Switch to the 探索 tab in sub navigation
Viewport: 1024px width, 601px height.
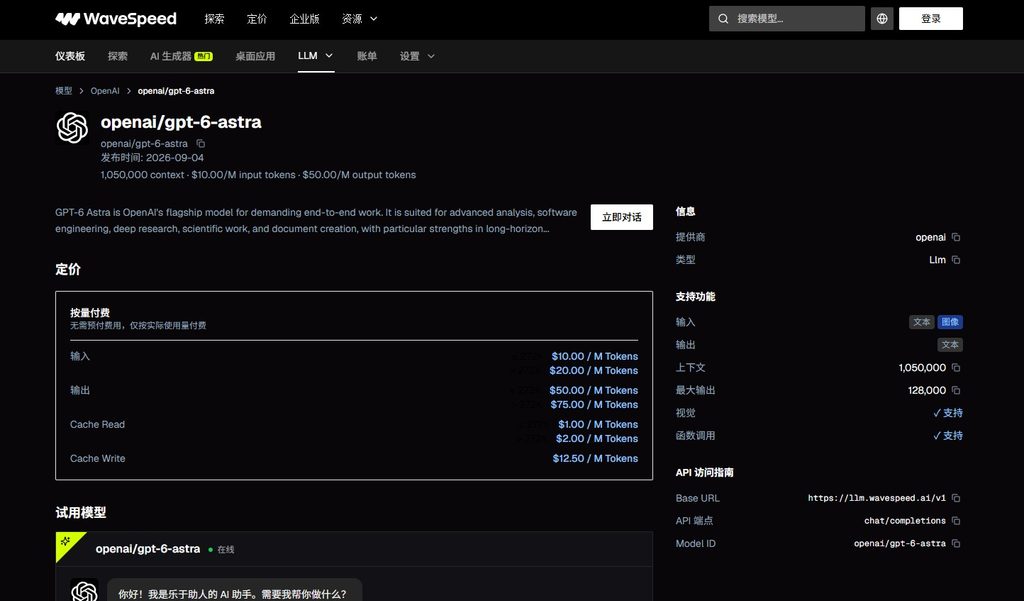tap(118, 56)
